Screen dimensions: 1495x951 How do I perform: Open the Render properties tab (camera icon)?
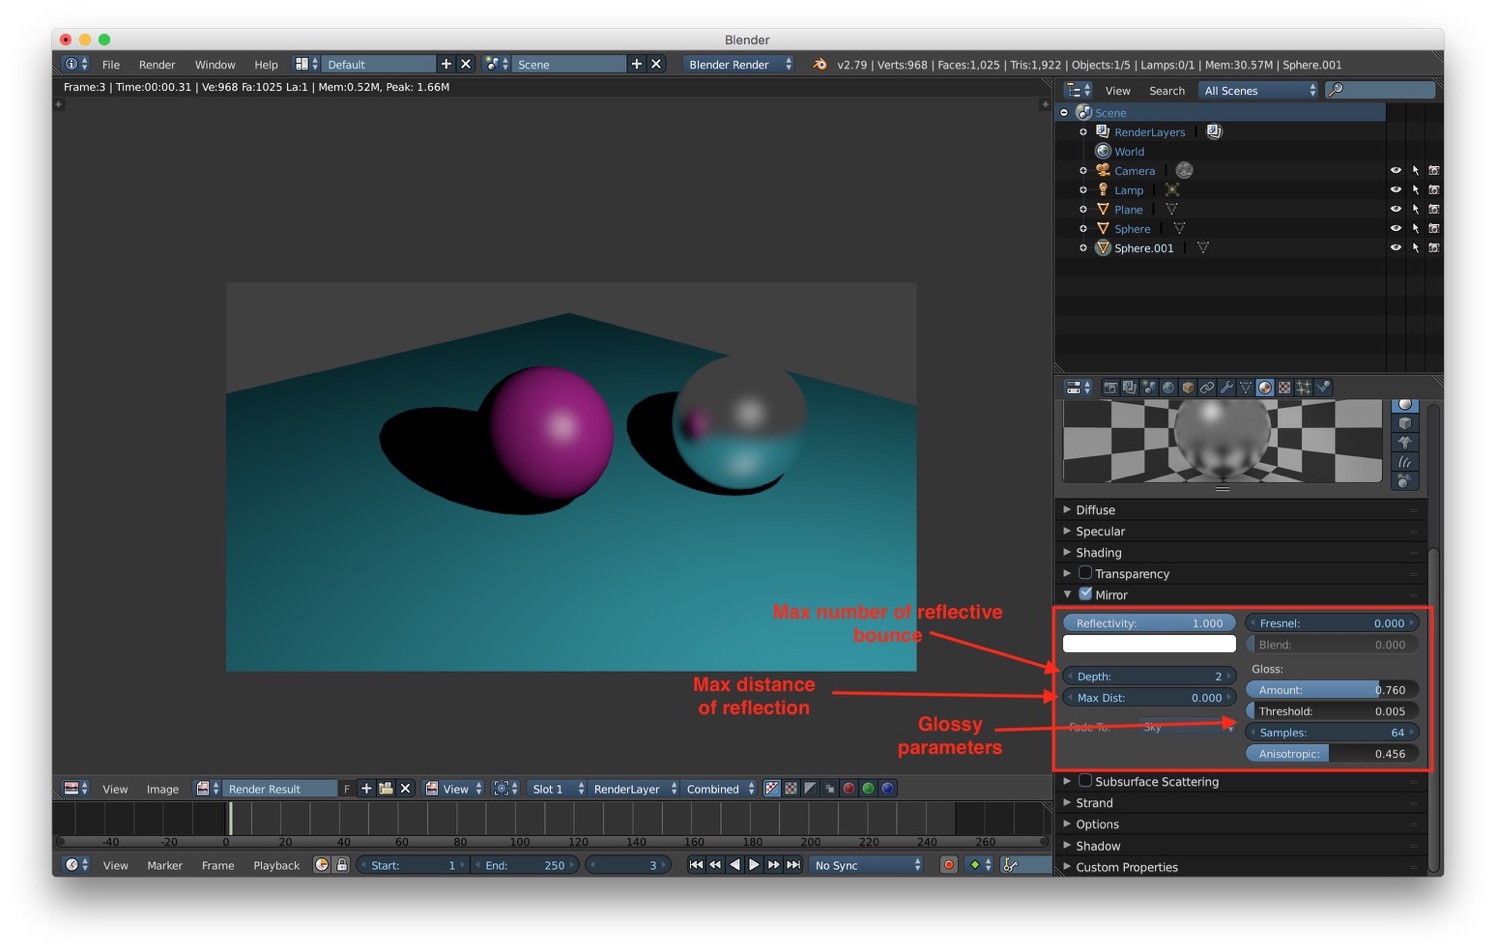click(x=1111, y=387)
